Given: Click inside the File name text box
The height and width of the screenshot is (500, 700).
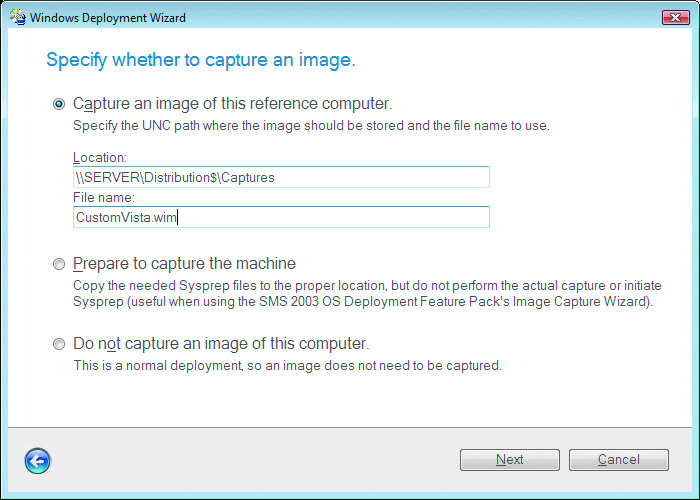Looking at the screenshot, I should coord(281,217).
